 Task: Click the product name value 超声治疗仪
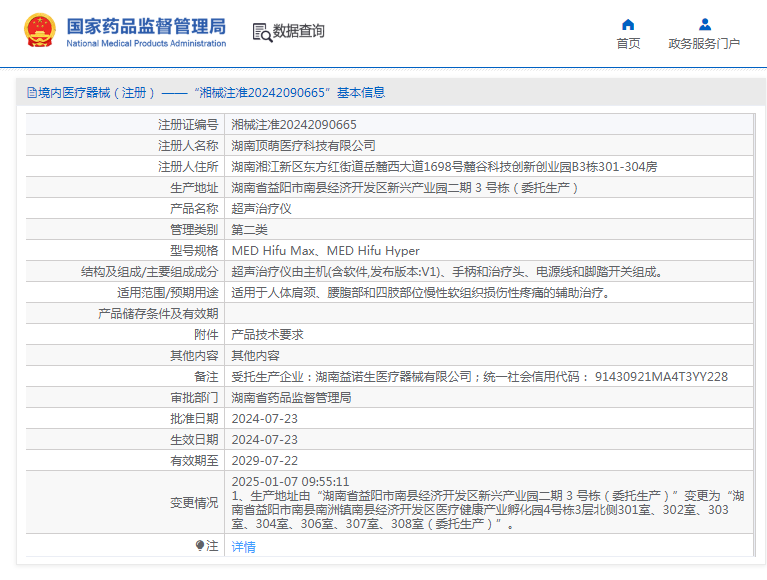click(261, 209)
